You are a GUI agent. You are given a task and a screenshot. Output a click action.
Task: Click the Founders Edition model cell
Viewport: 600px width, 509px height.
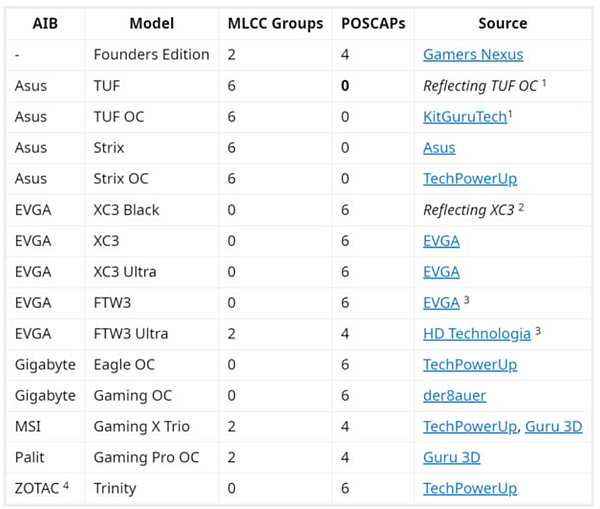pyautogui.click(x=151, y=55)
